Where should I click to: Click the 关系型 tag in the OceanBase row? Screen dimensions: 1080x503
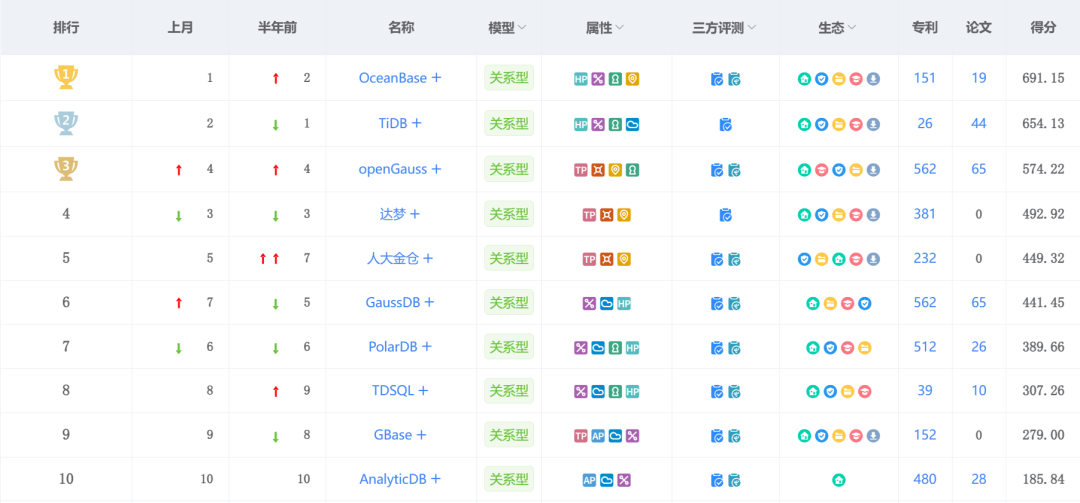click(x=509, y=78)
